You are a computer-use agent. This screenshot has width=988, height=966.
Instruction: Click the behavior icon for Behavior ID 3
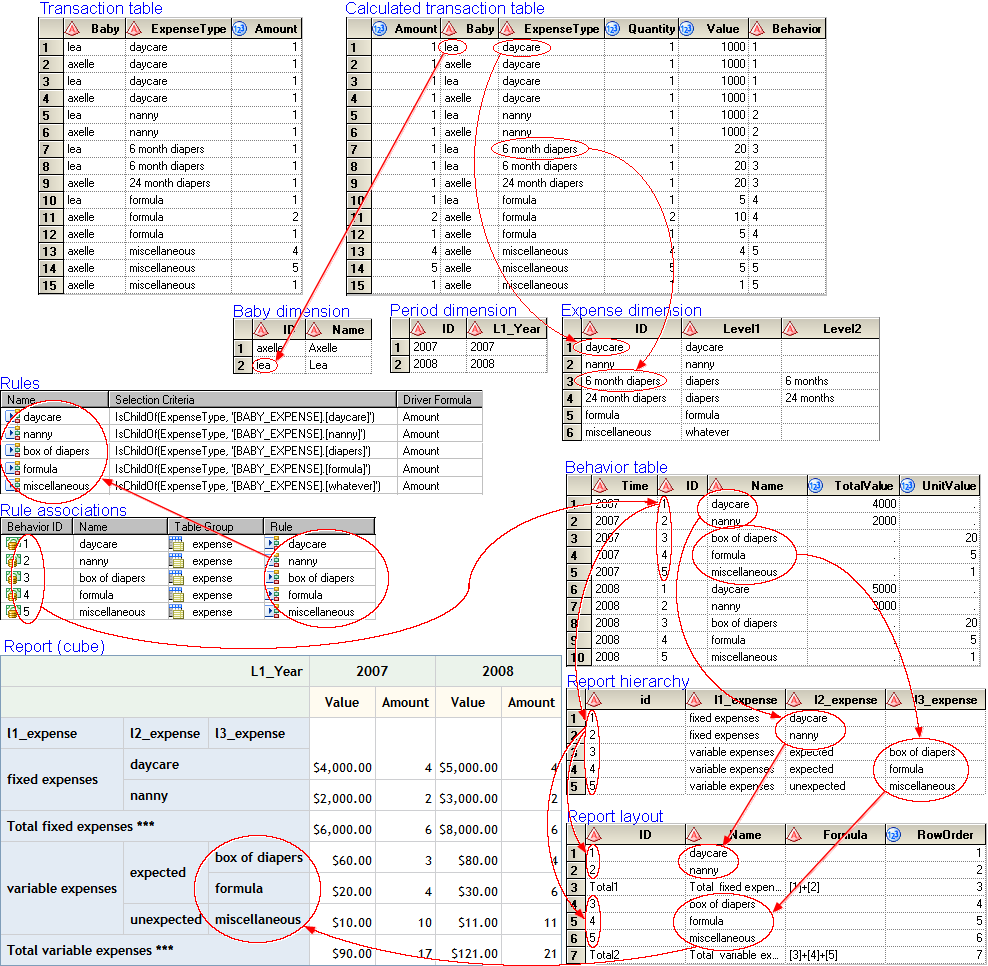click(12, 578)
